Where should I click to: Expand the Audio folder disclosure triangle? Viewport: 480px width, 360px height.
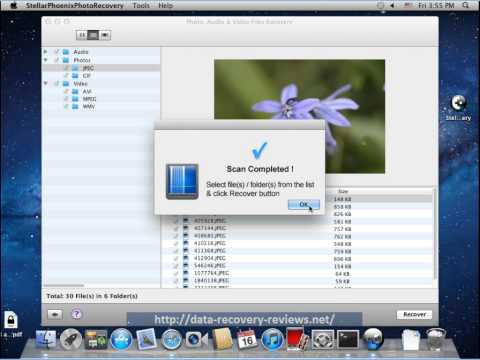(46, 52)
